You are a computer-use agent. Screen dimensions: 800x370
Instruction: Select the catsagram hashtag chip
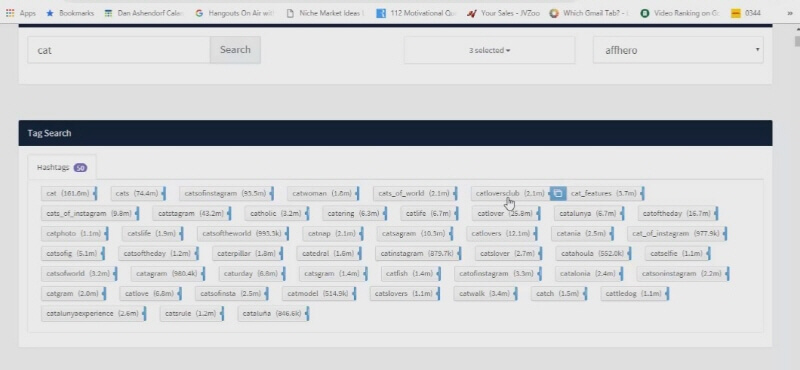[415, 233]
